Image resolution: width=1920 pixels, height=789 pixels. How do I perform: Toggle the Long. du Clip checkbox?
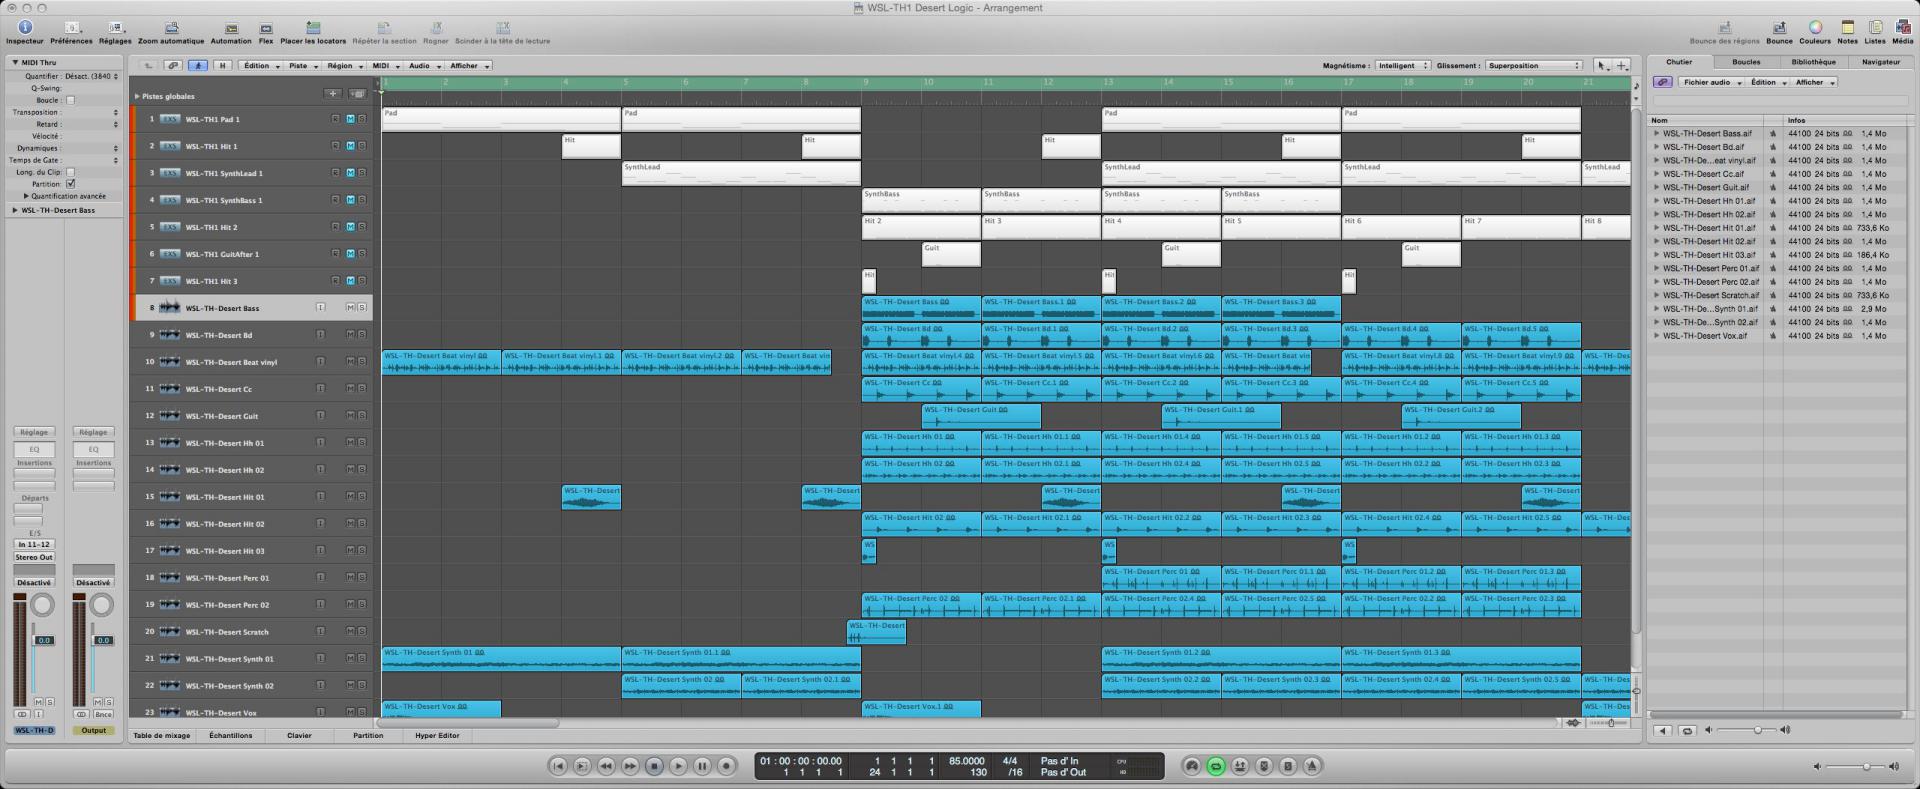70,172
